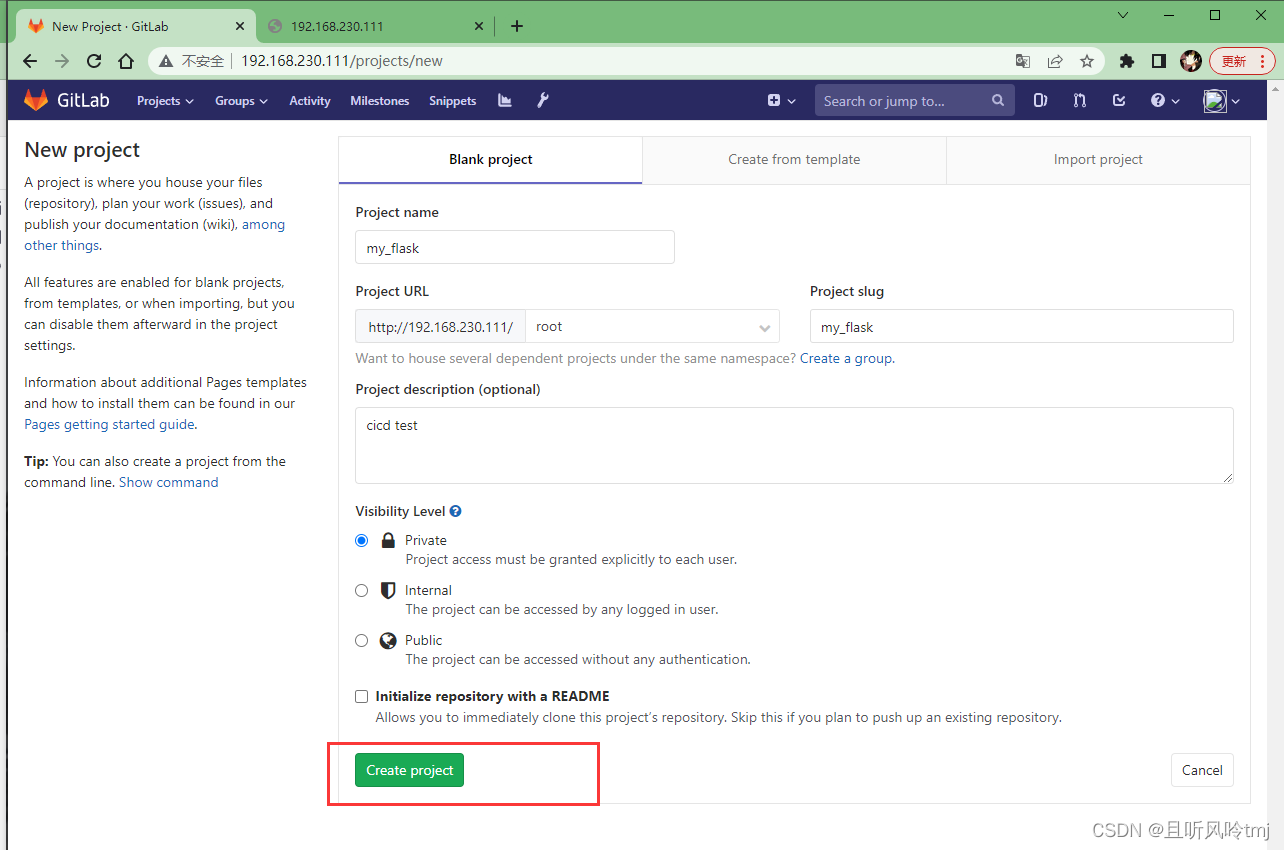Close the 192.168.230.111 tab

479,26
